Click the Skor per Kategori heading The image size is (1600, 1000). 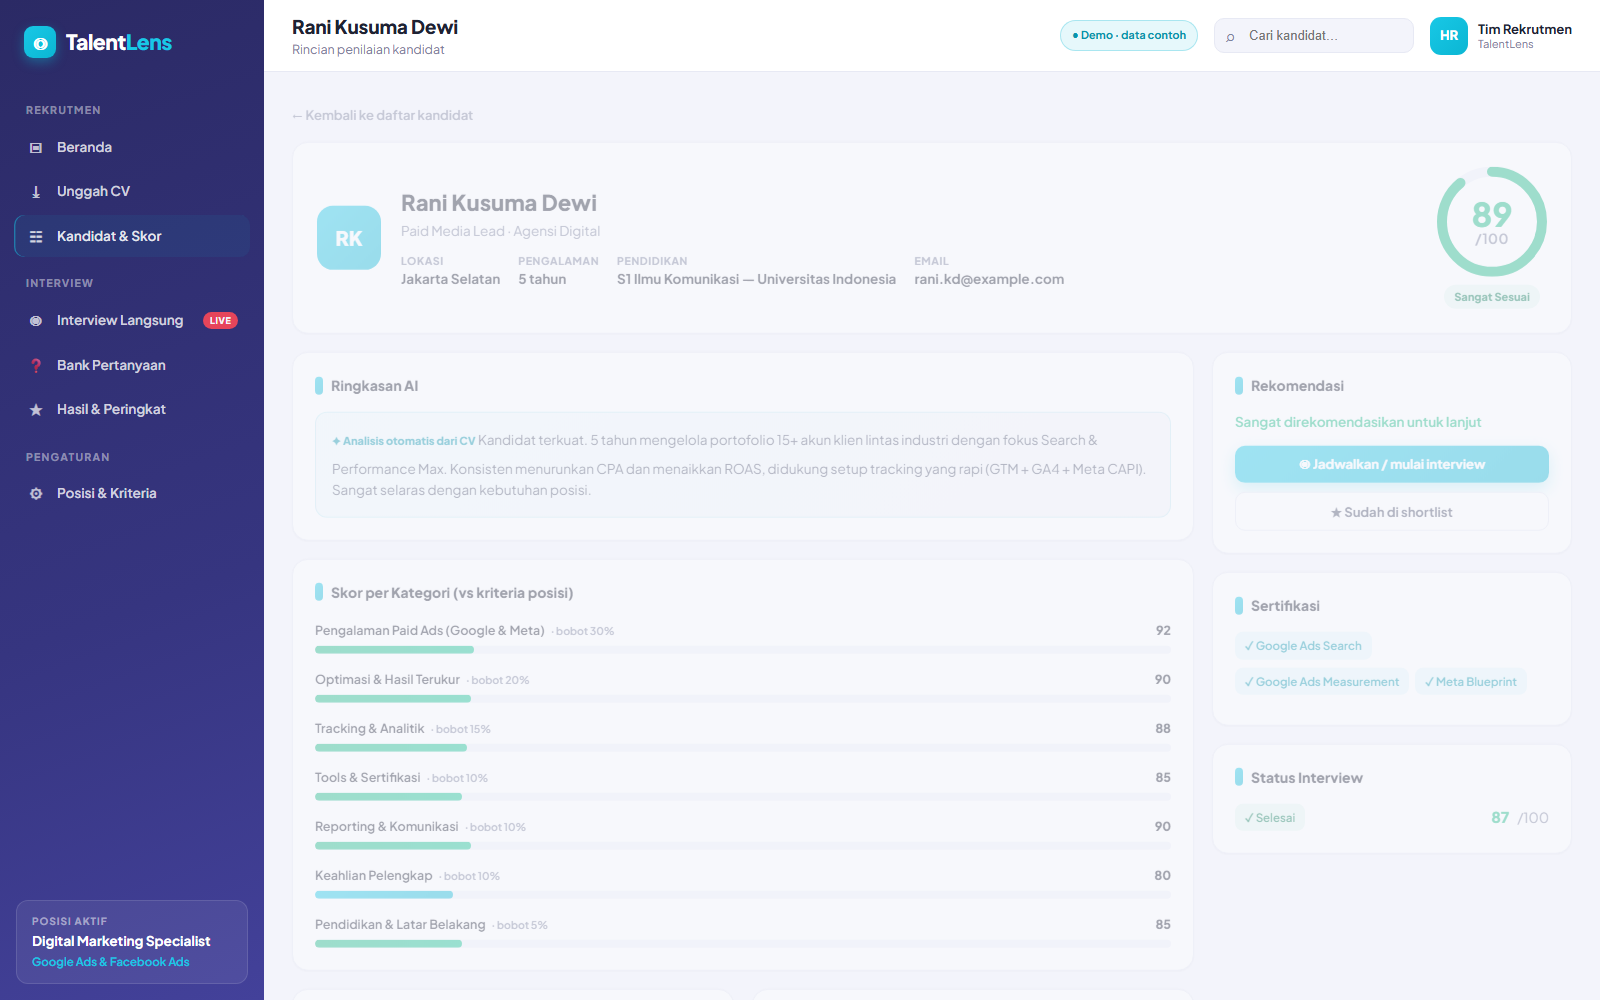tap(452, 593)
